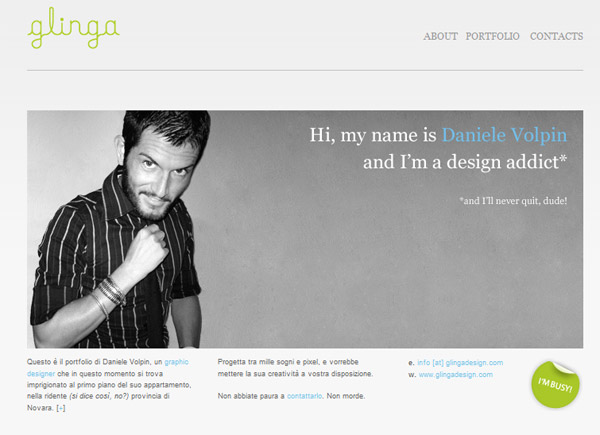Click the green I'M BUSY! sticker
The image size is (600, 435).
[x=555, y=384]
